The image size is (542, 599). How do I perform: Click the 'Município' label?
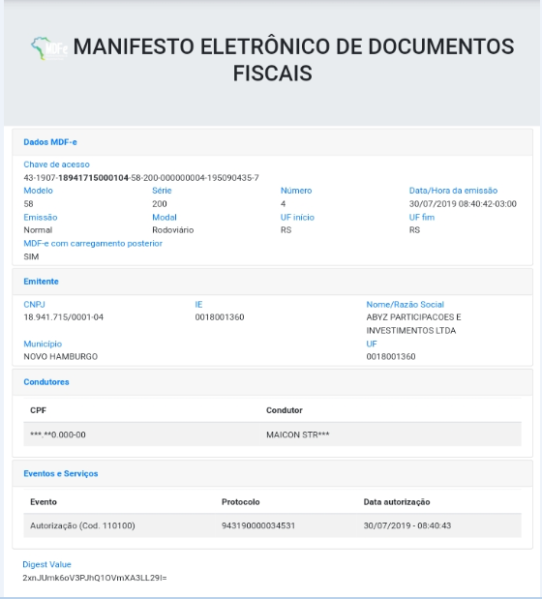43,344
